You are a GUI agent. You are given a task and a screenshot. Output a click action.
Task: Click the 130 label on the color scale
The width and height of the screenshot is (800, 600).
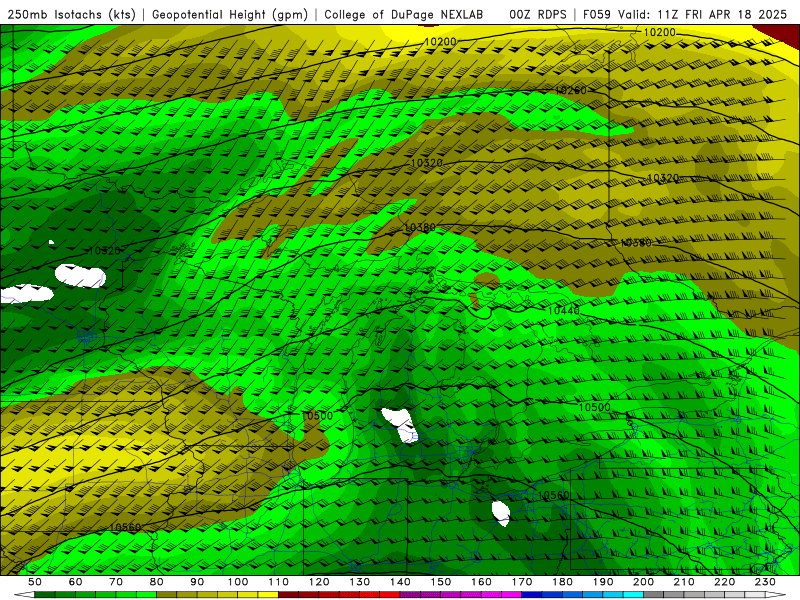359,582
